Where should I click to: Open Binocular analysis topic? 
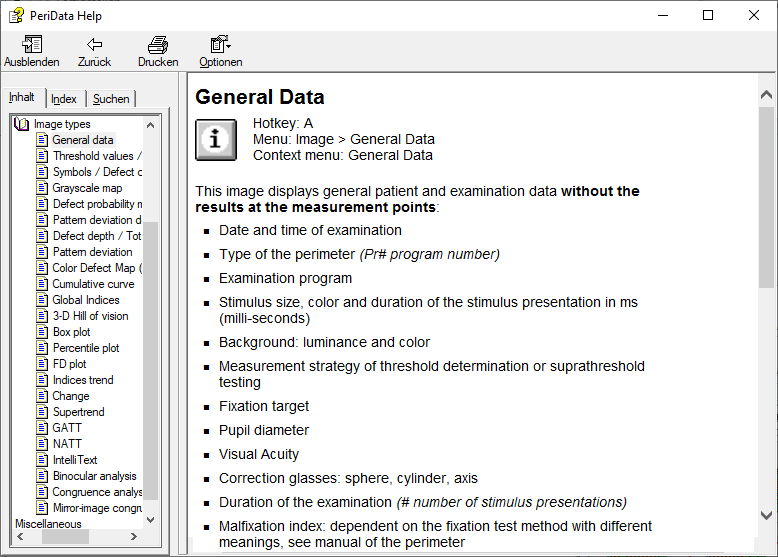click(94, 476)
